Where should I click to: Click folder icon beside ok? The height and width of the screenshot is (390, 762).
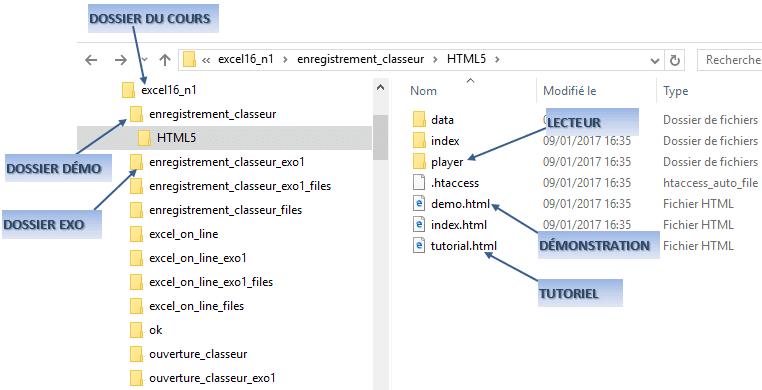click(136, 330)
